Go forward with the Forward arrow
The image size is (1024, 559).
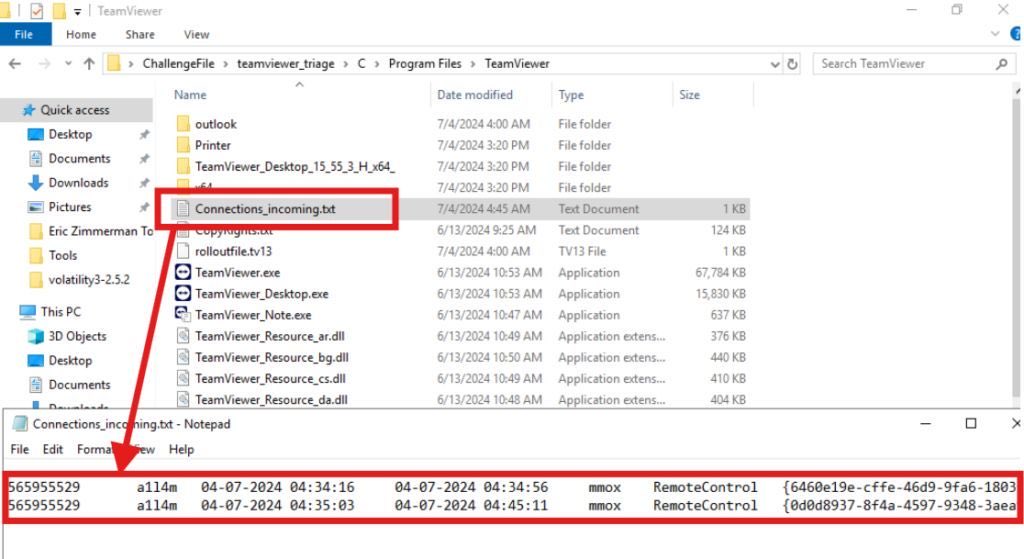tap(44, 64)
